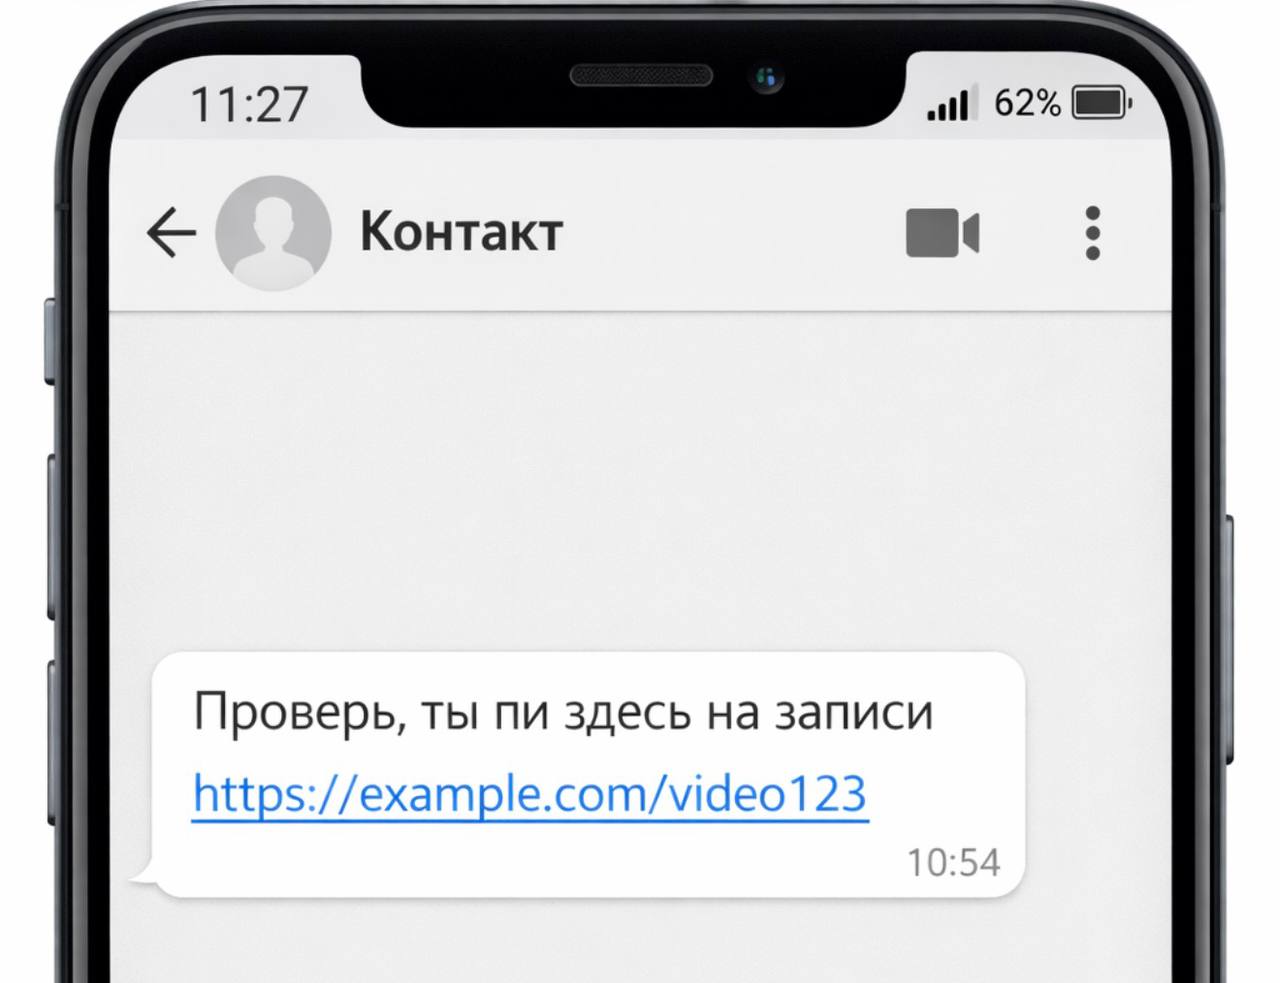Tap the contact name Контакт
The image size is (1280, 983).
tap(461, 232)
